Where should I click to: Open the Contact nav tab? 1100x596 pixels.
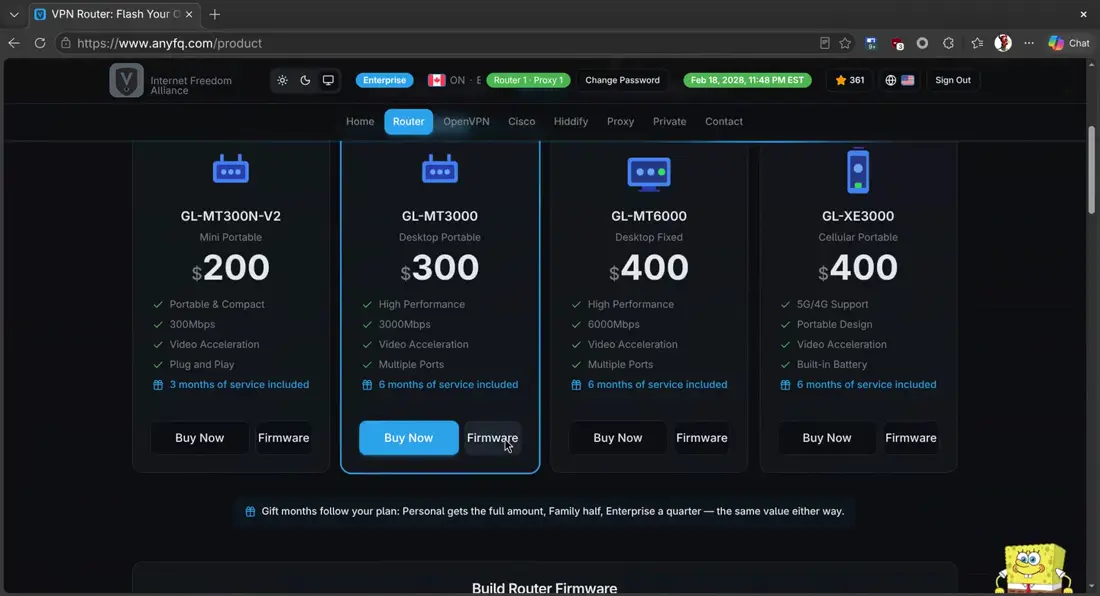(723, 121)
